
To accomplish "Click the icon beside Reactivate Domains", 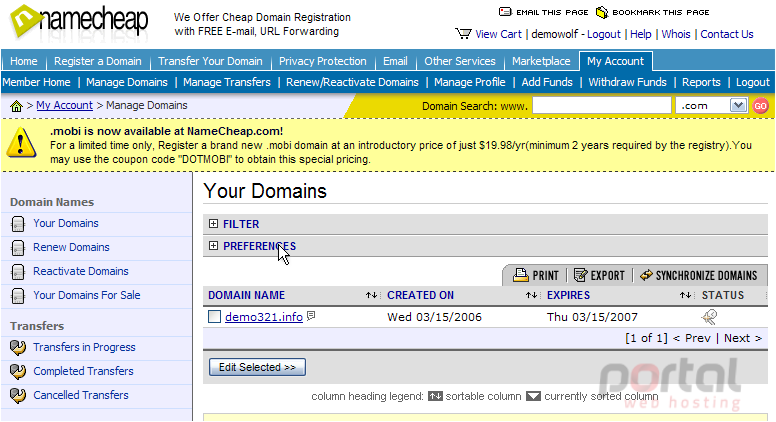I will click(18, 272).
